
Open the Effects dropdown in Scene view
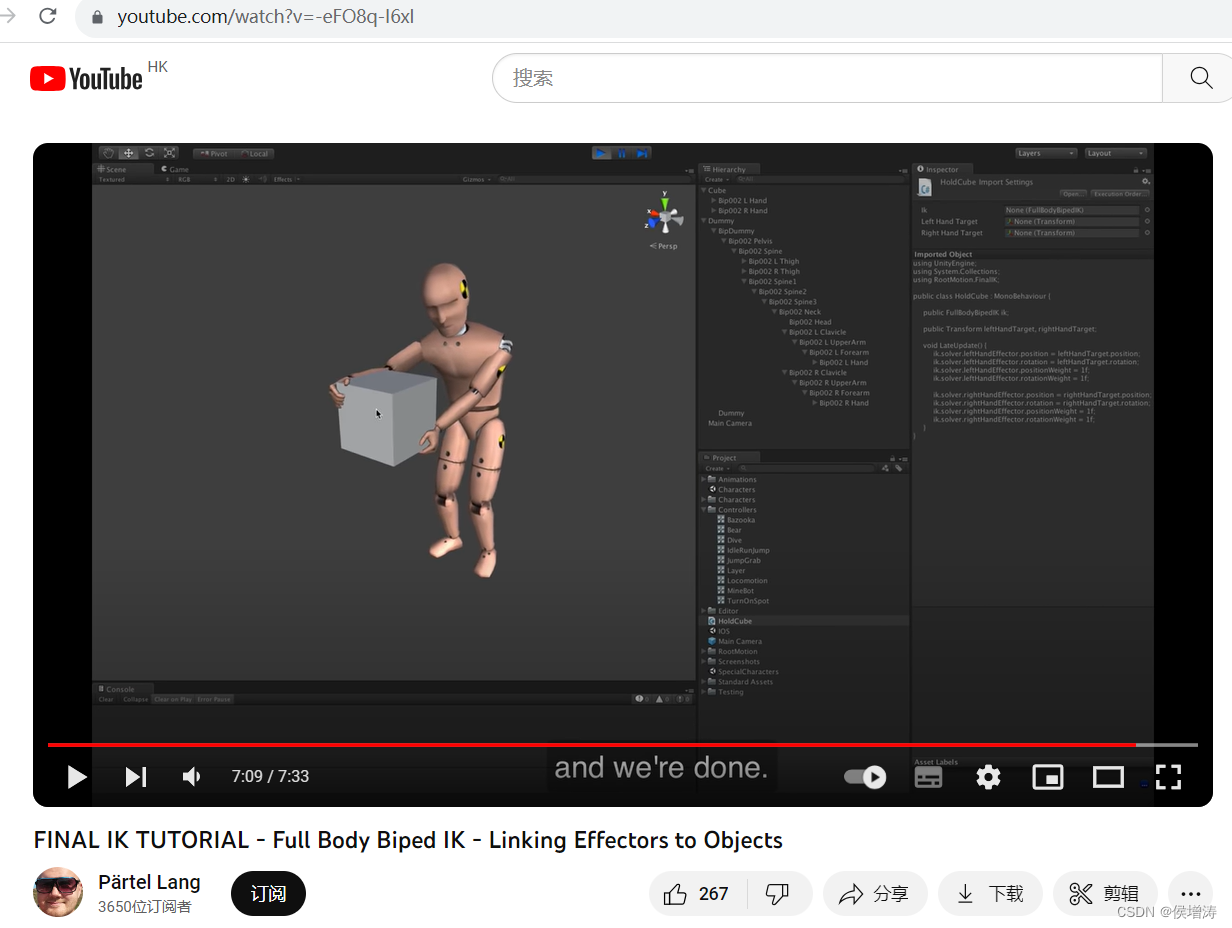286,180
